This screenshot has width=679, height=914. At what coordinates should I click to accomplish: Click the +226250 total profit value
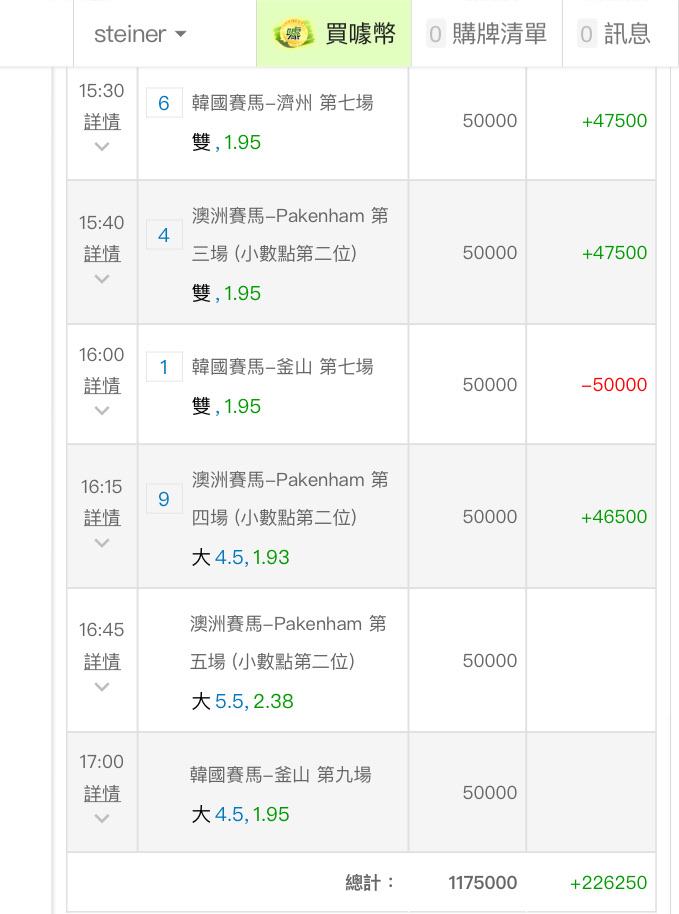point(608,883)
